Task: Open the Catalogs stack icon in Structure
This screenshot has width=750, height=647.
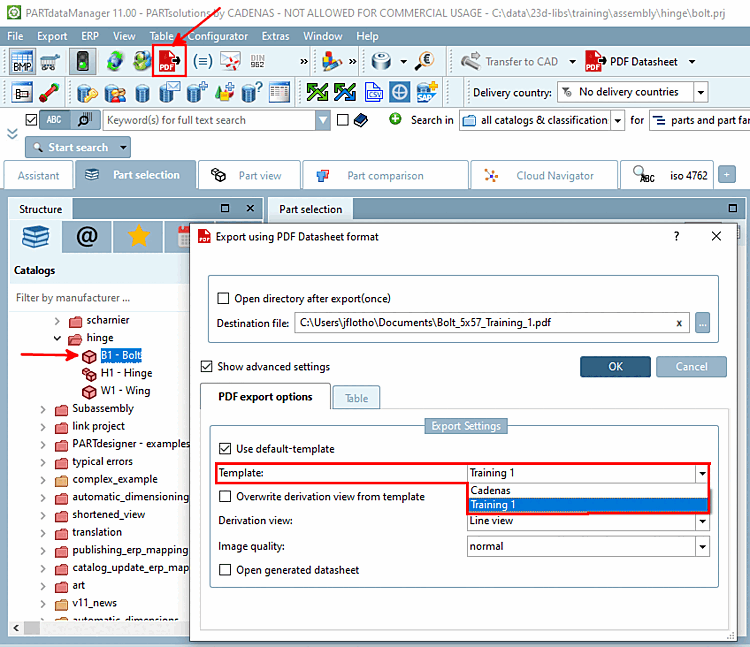Action: tap(35, 237)
